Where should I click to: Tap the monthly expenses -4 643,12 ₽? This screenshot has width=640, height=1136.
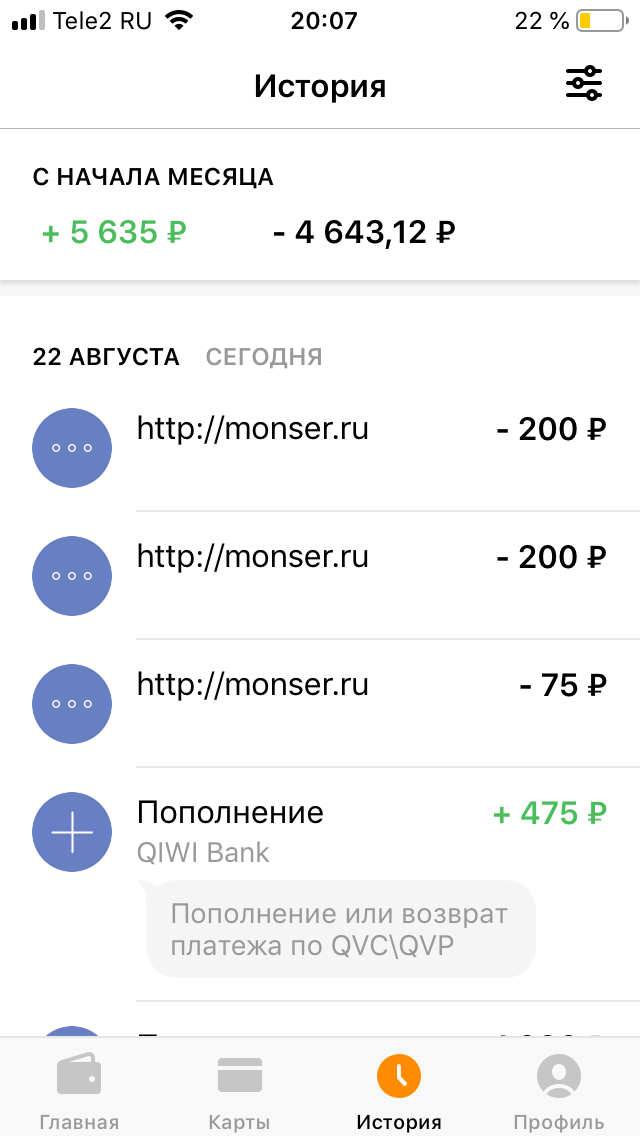pyautogui.click(x=364, y=233)
